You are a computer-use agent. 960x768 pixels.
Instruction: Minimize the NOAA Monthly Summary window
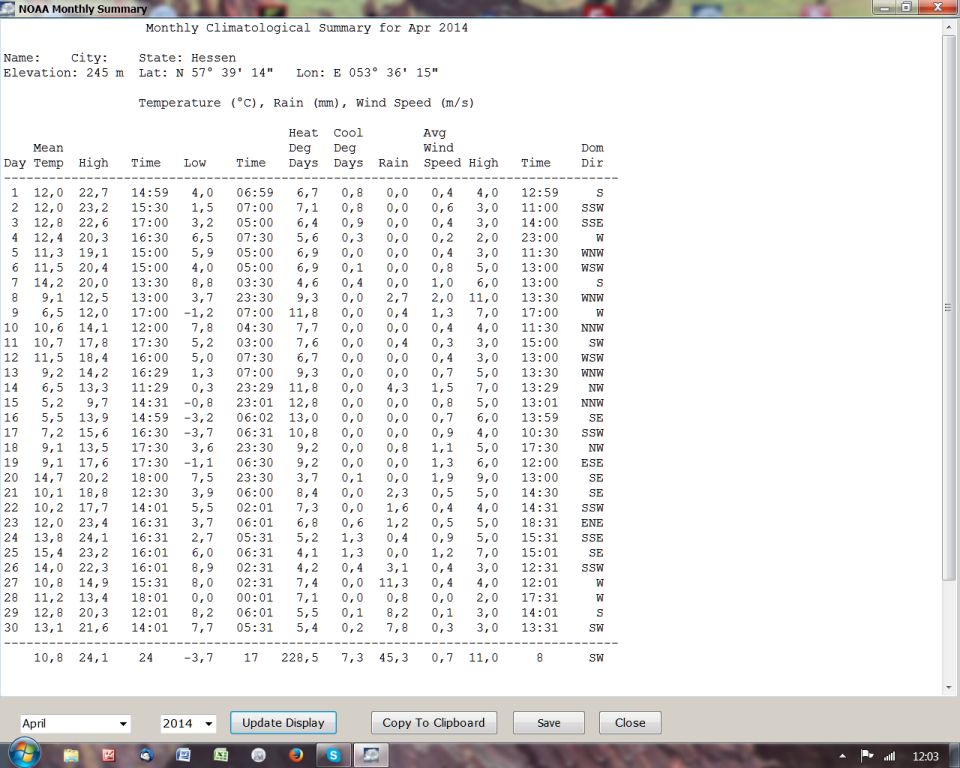point(884,8)
